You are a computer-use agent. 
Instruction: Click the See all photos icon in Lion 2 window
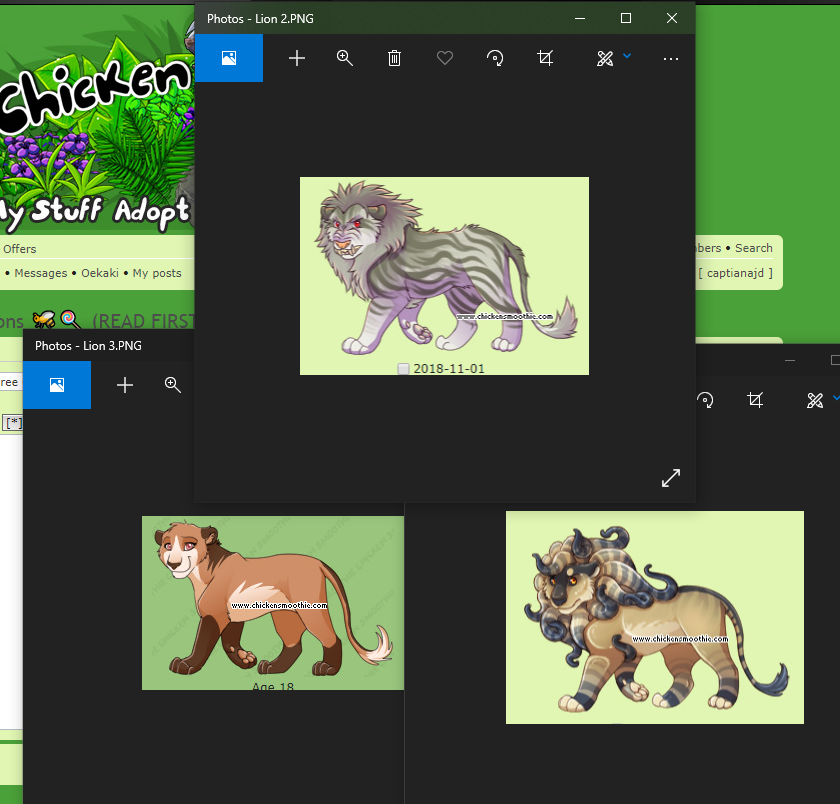[229, 58]
